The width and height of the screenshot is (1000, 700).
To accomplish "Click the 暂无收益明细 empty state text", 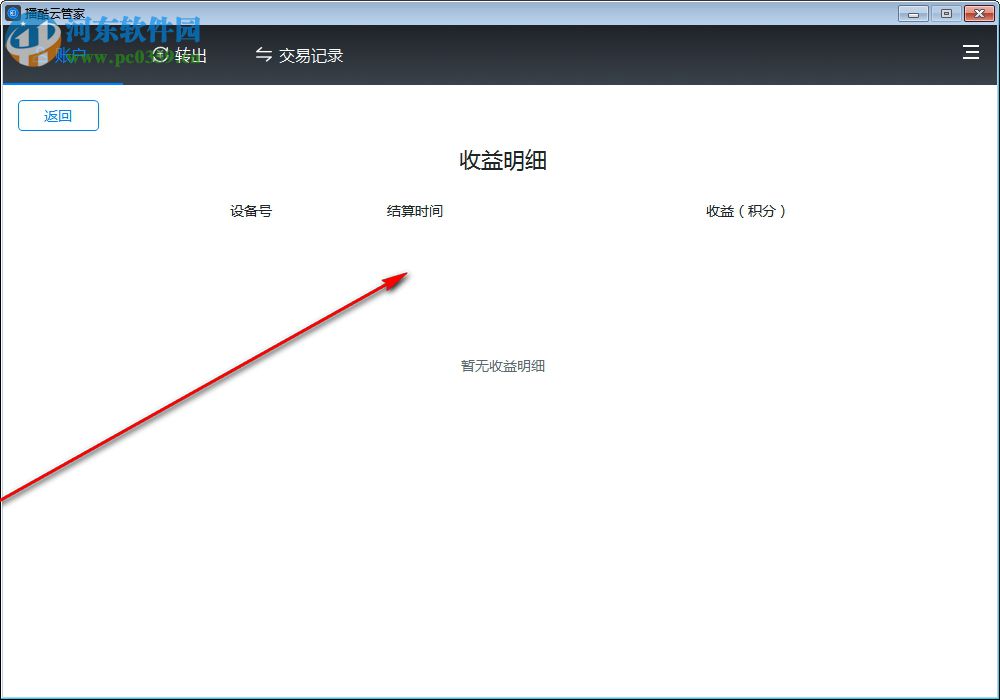I will 501,366.
